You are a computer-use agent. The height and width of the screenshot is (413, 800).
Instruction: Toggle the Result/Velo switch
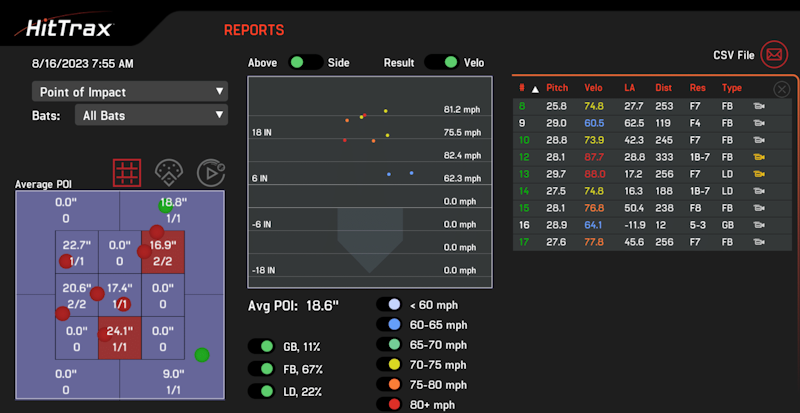[440, 62]
